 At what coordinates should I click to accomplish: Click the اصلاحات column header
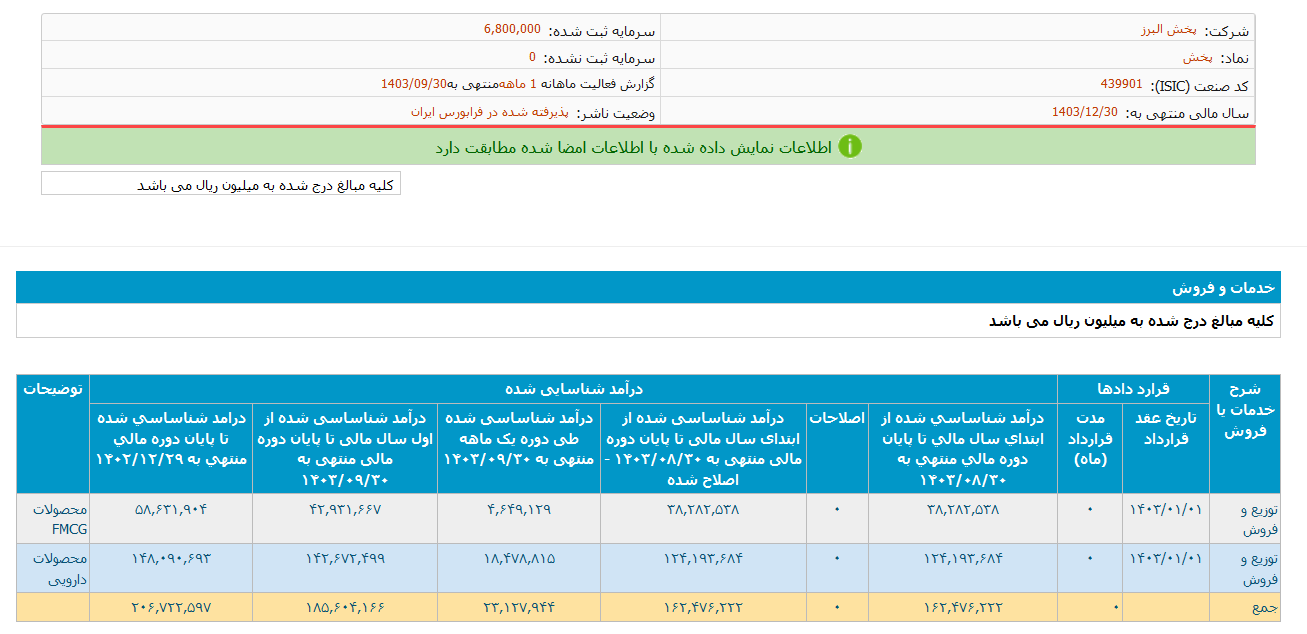click(x=836, y=417)
